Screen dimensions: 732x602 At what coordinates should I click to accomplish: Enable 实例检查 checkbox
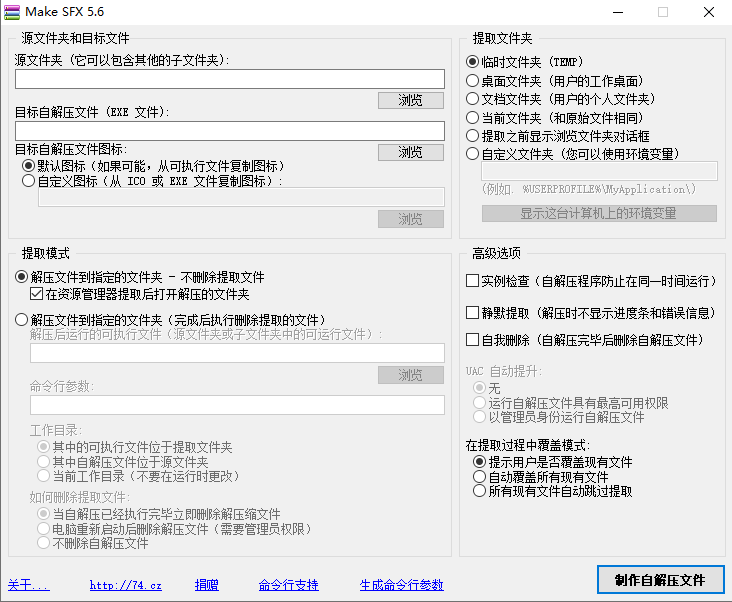tap(473, 281)
